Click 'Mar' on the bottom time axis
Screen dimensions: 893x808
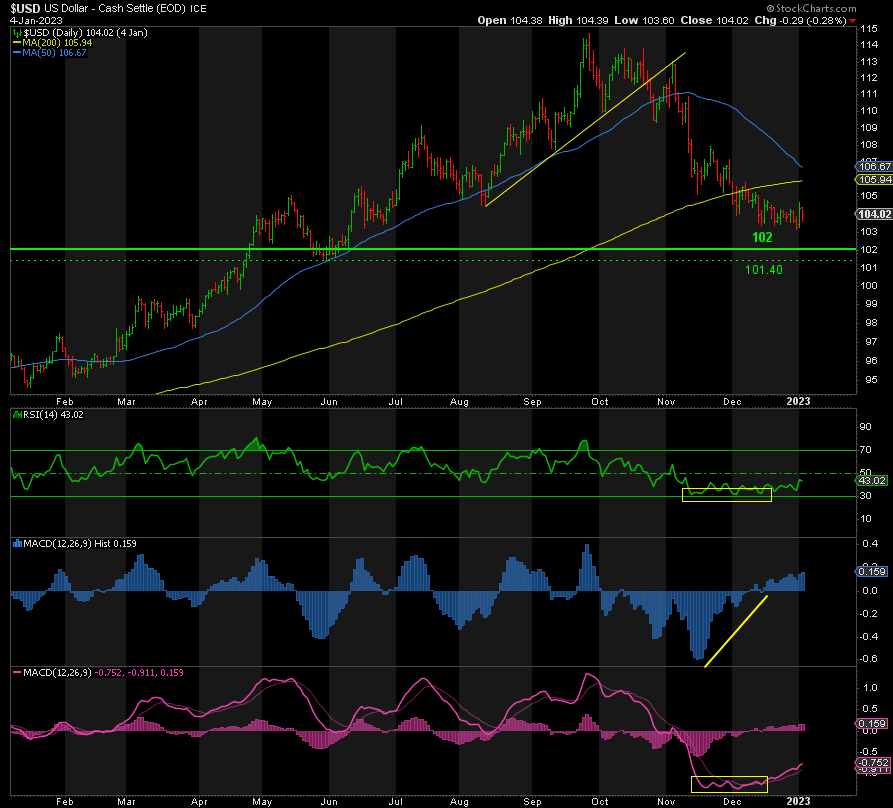(126, 802)
